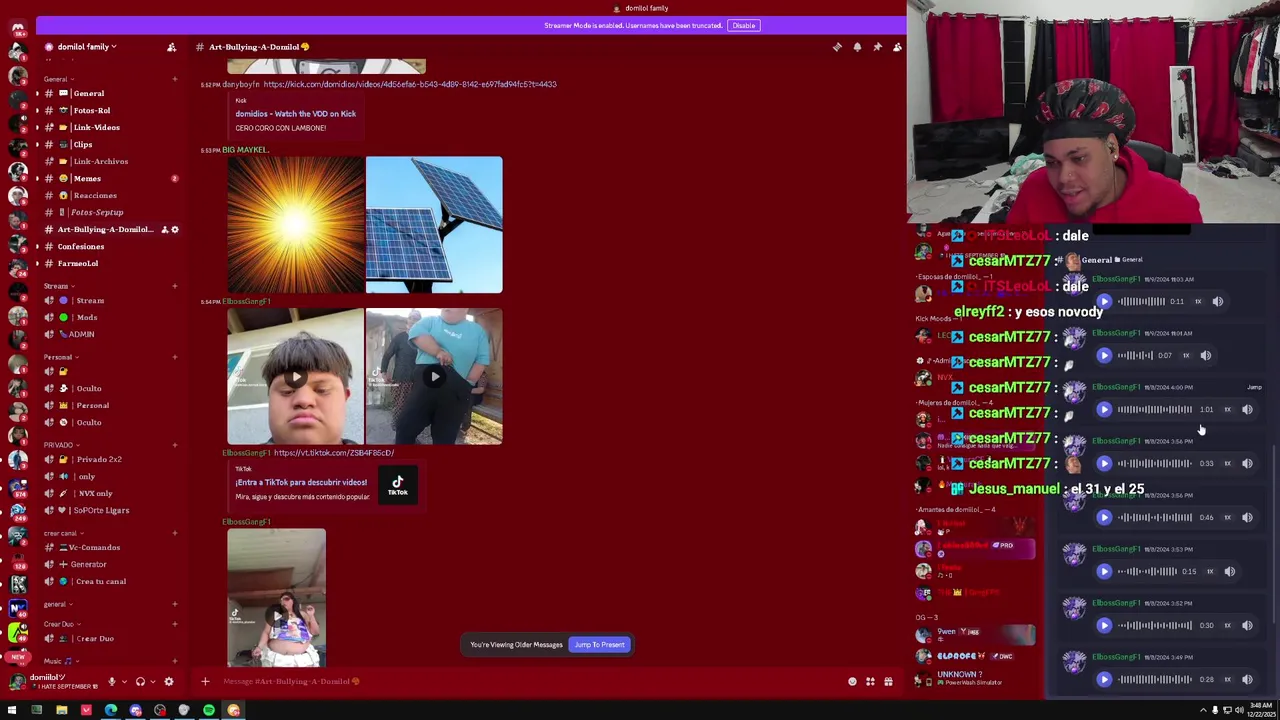
Task: Click message input field for Art-Bullying-A-Domilol
Action: coord(530,682)
